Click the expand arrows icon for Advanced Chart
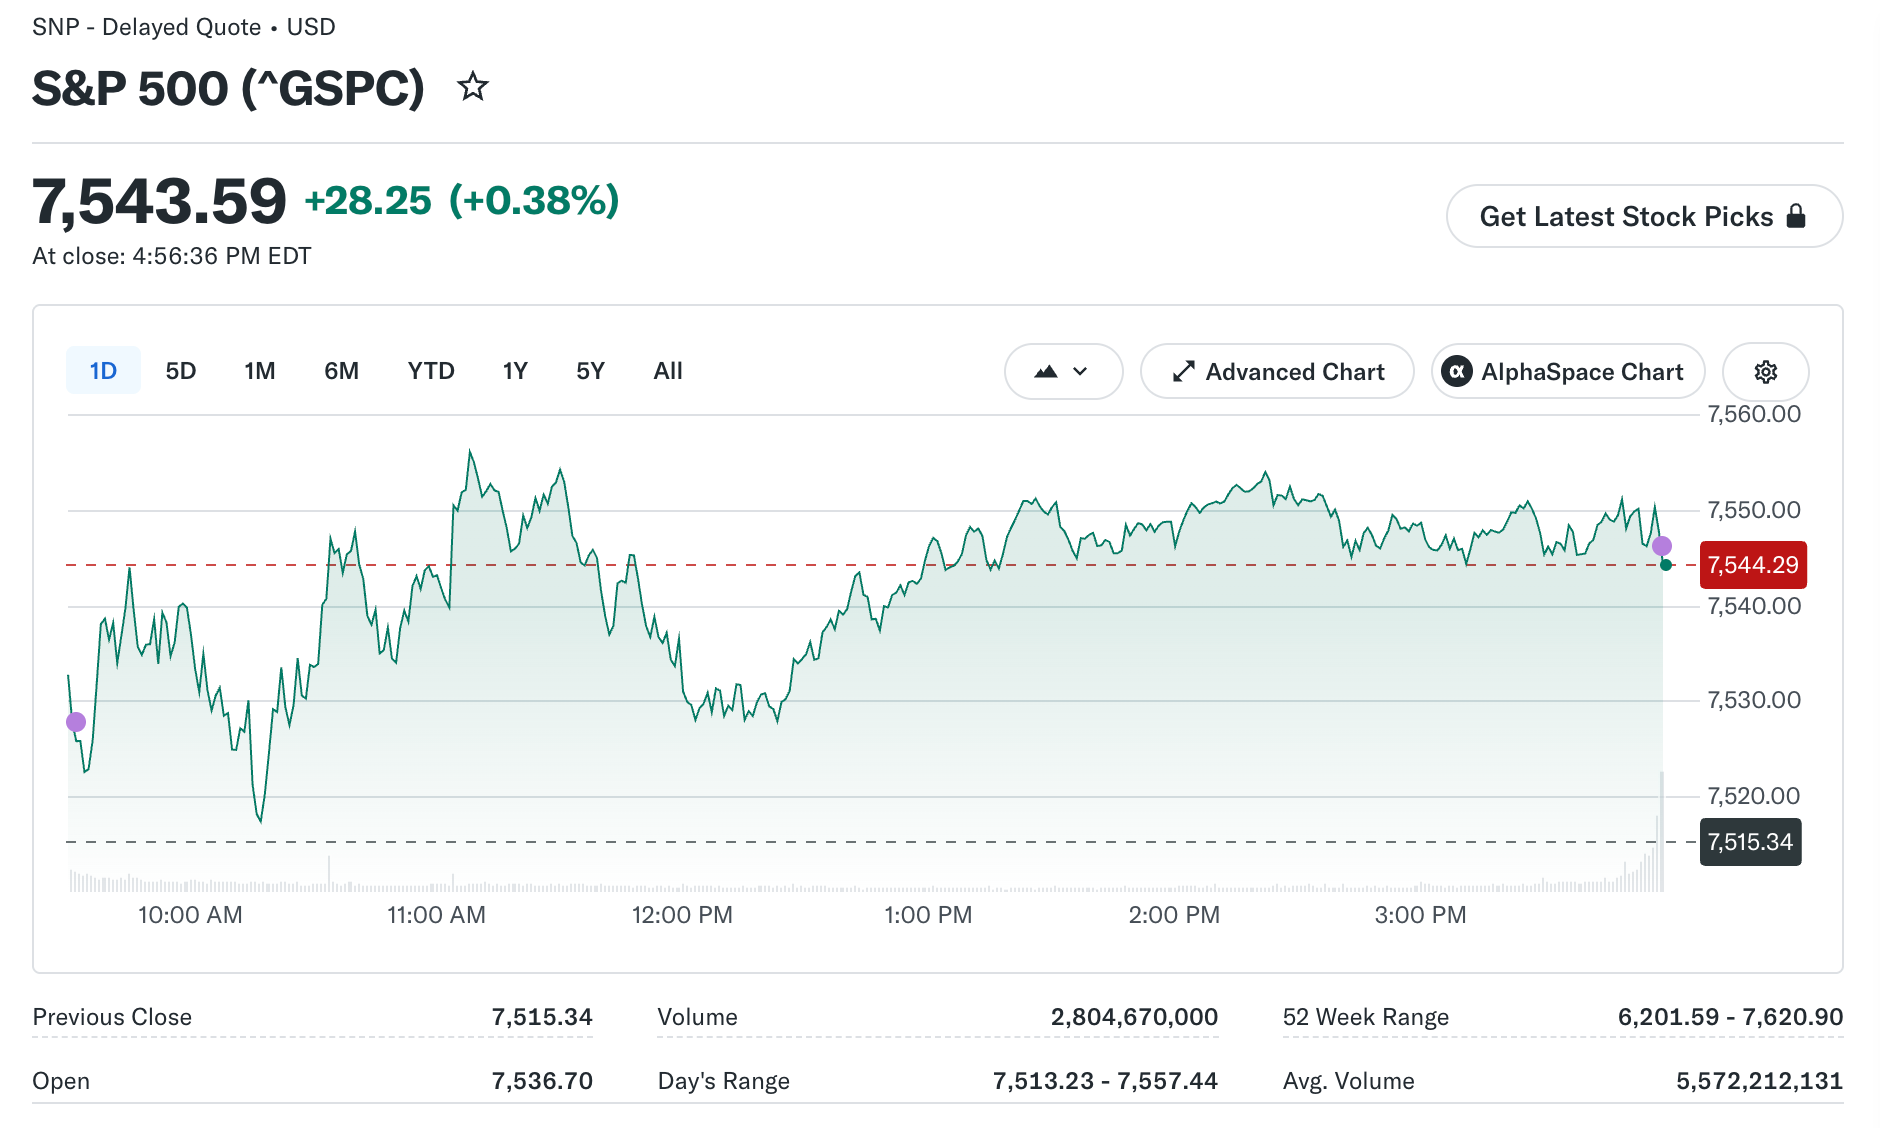Image resolution: width=1880 pixels, height=1128 pixels. coord(1183,372)
